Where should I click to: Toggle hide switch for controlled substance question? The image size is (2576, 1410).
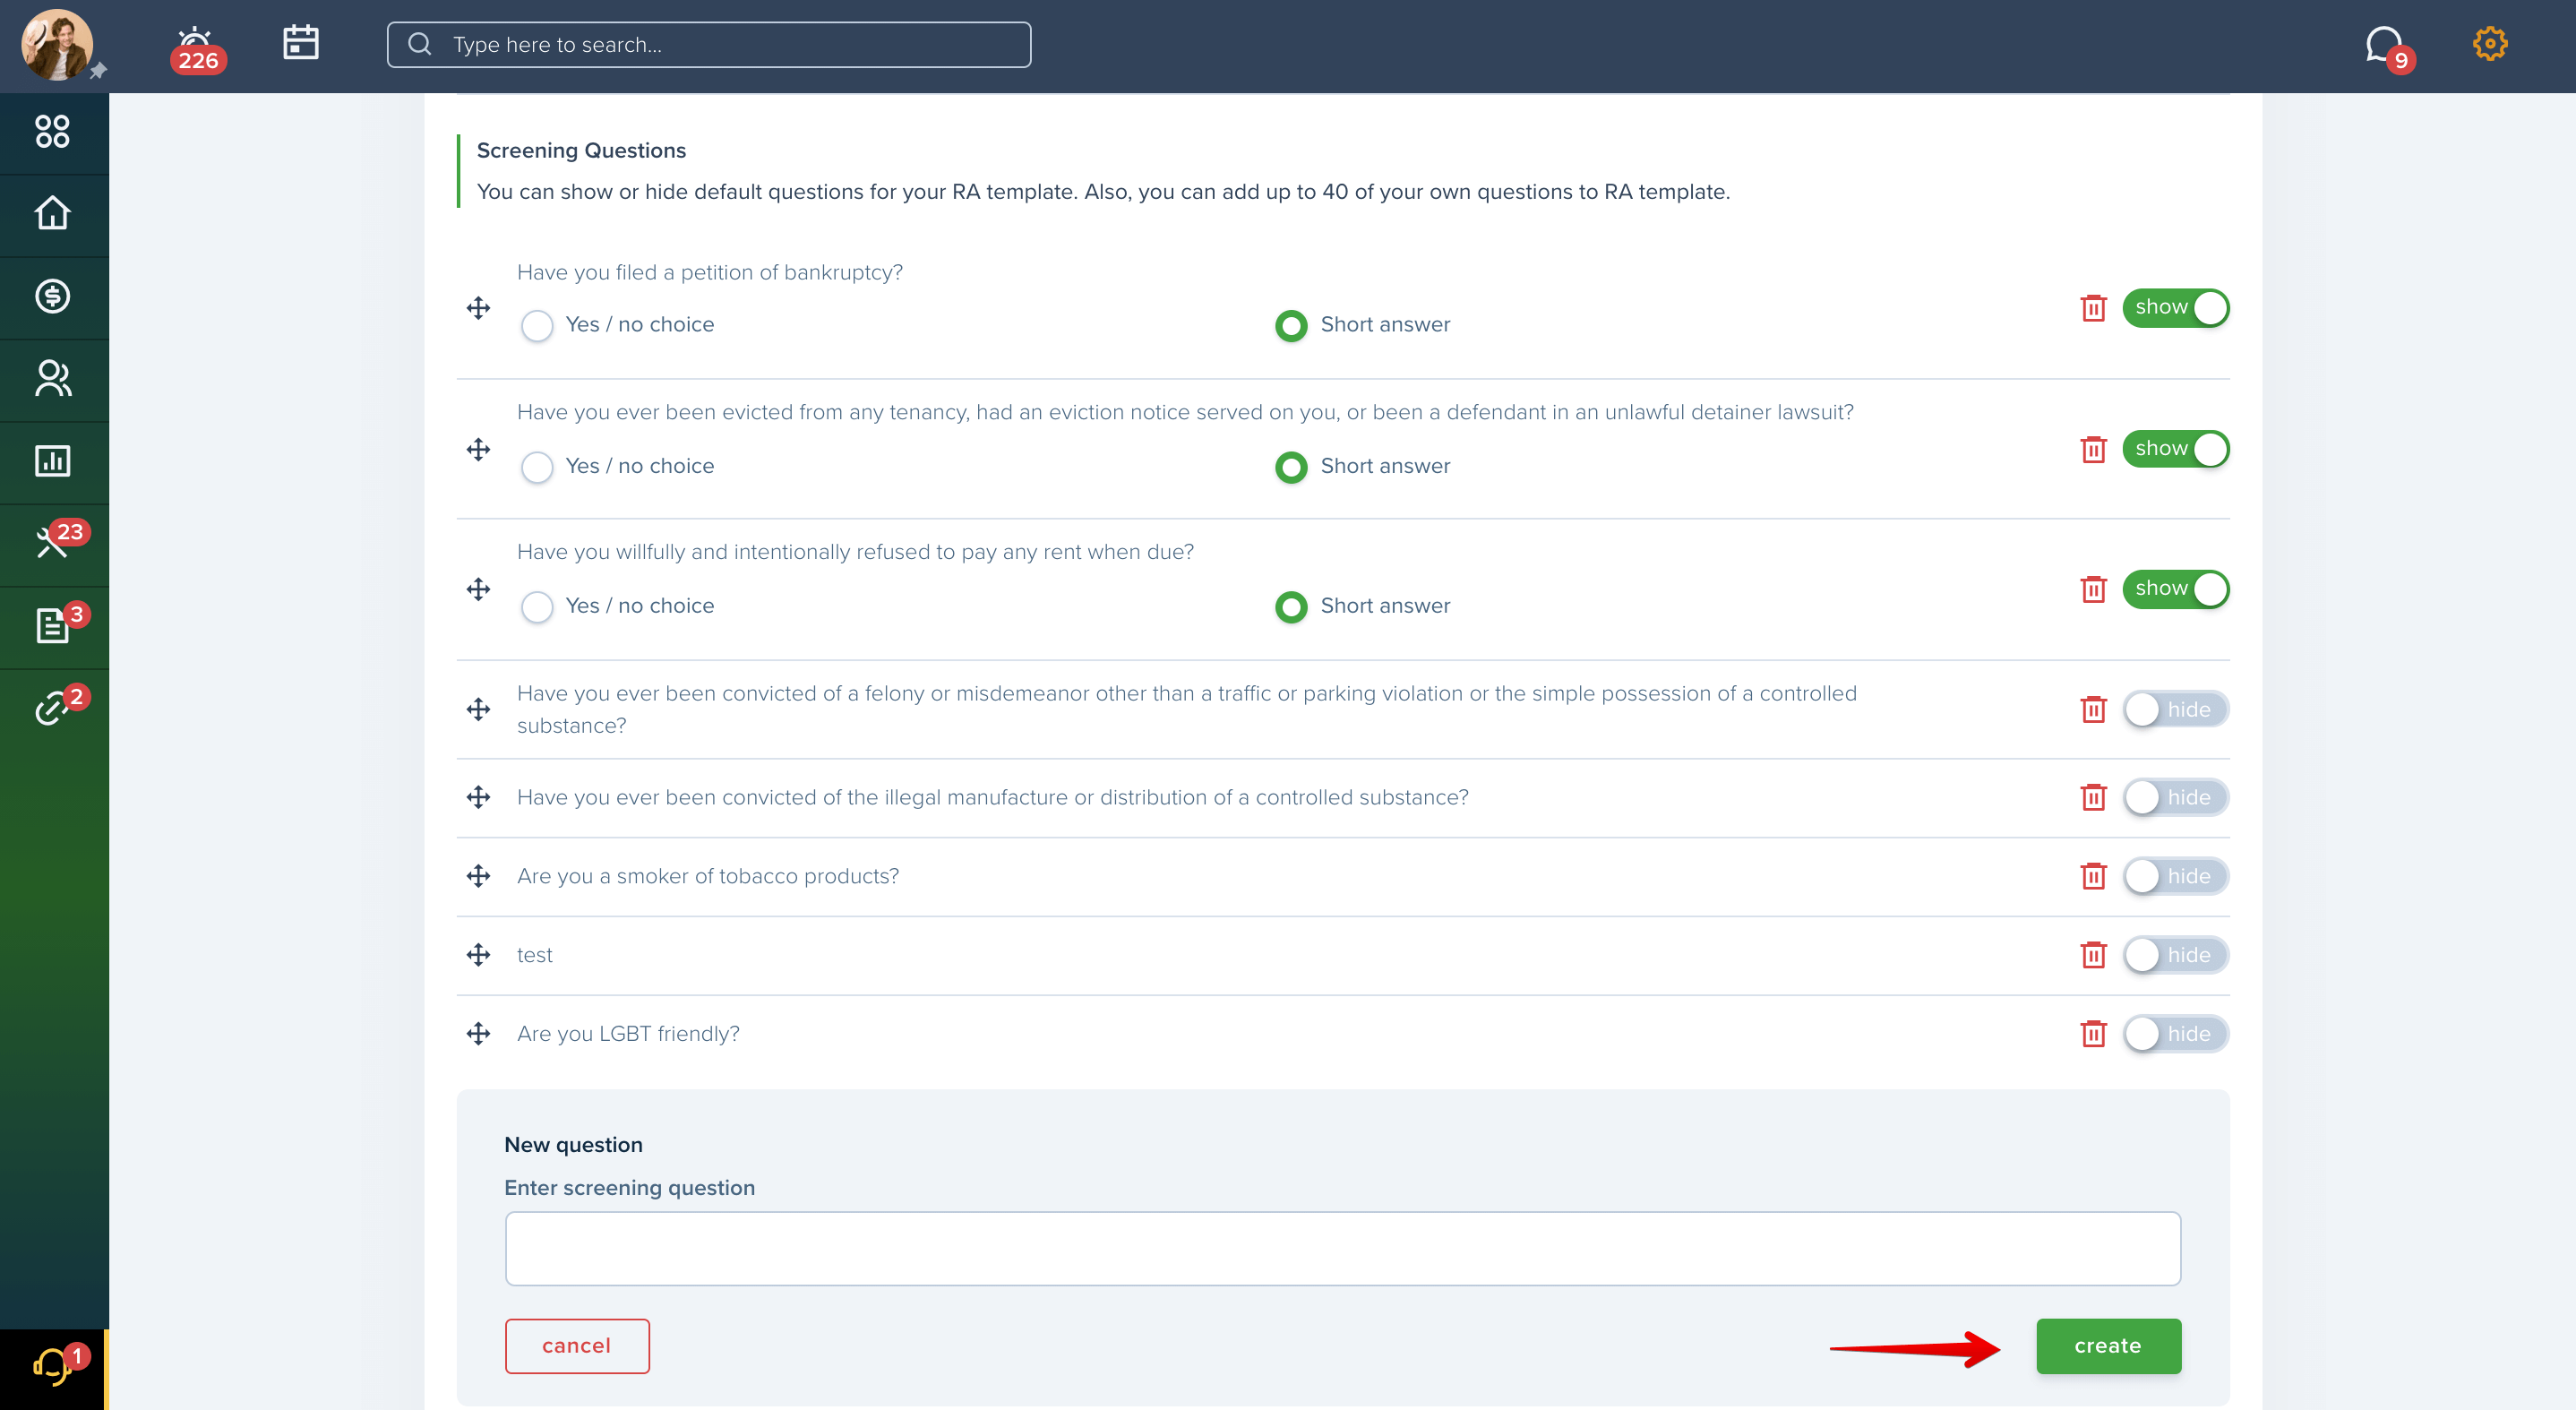click(x=2176, y=797)
